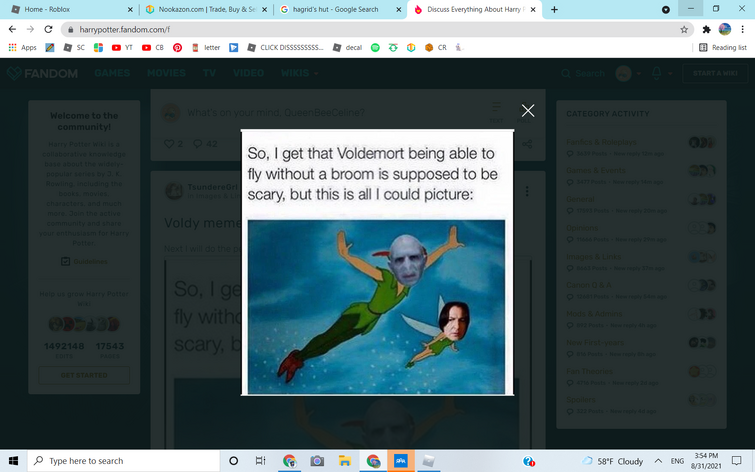Image resolution: width=755 pixels, height=472 pixels.
Task: Open the Roblox app in taskbar
Action: [x=428, y=461]
